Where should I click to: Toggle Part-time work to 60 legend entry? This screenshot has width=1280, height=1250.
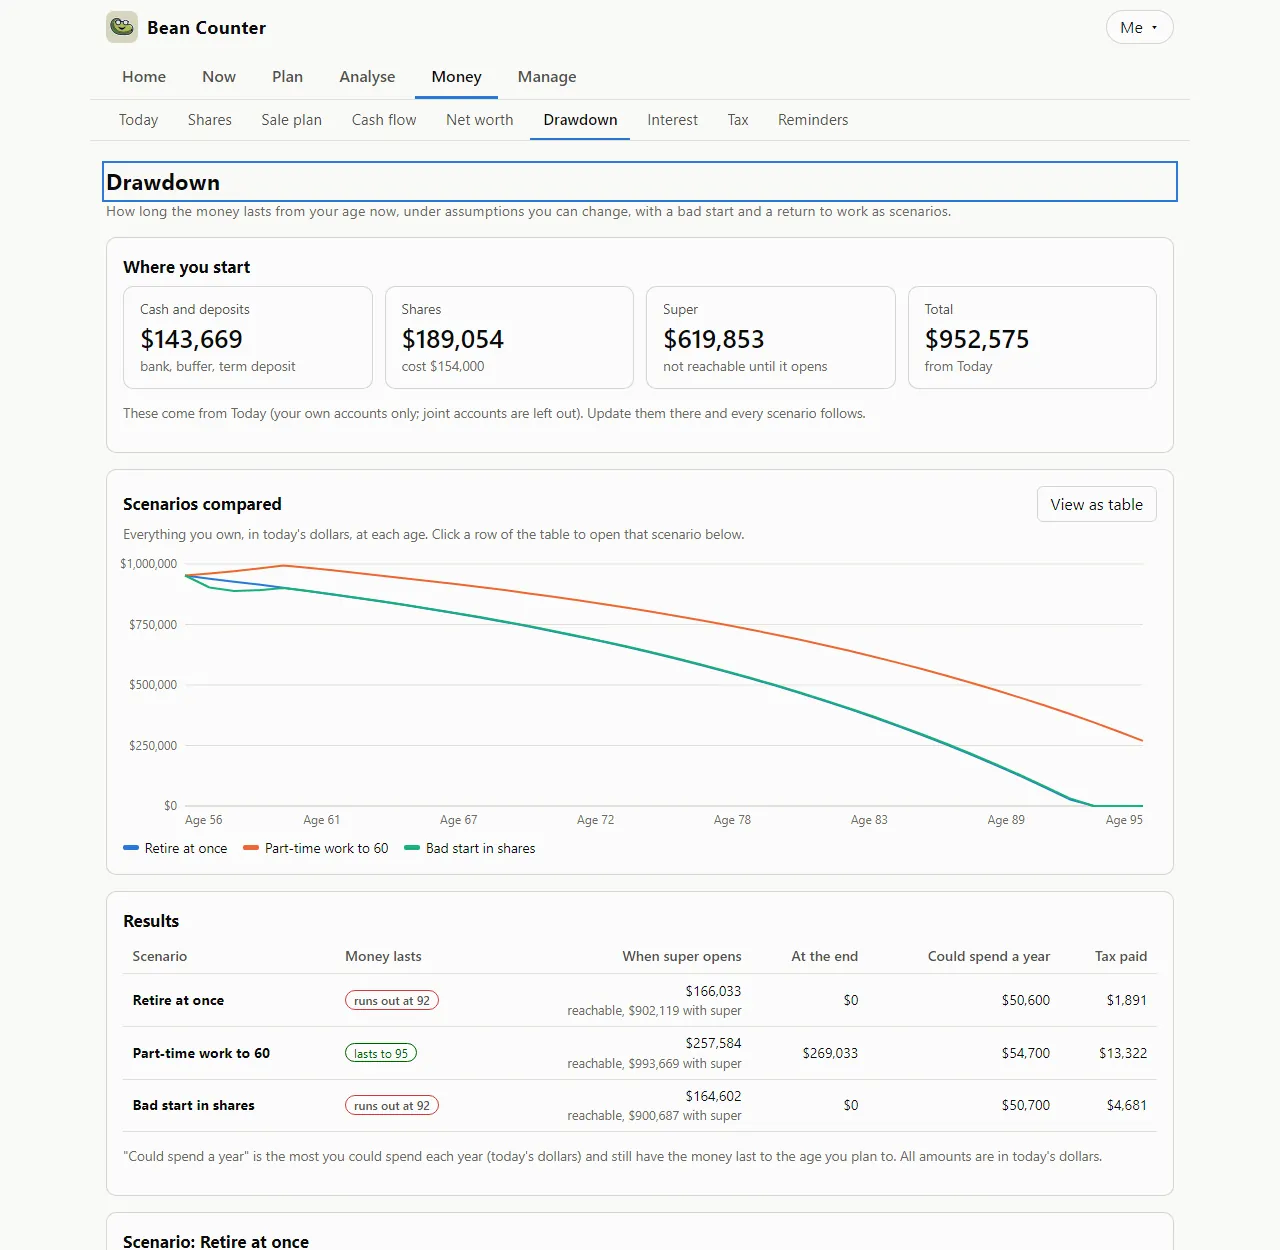tap(316, 849)
